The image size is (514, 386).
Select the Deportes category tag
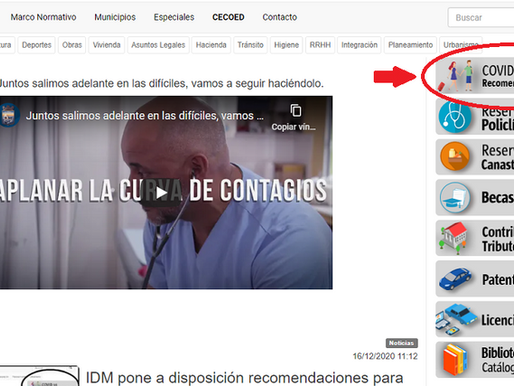click(37, 45)
